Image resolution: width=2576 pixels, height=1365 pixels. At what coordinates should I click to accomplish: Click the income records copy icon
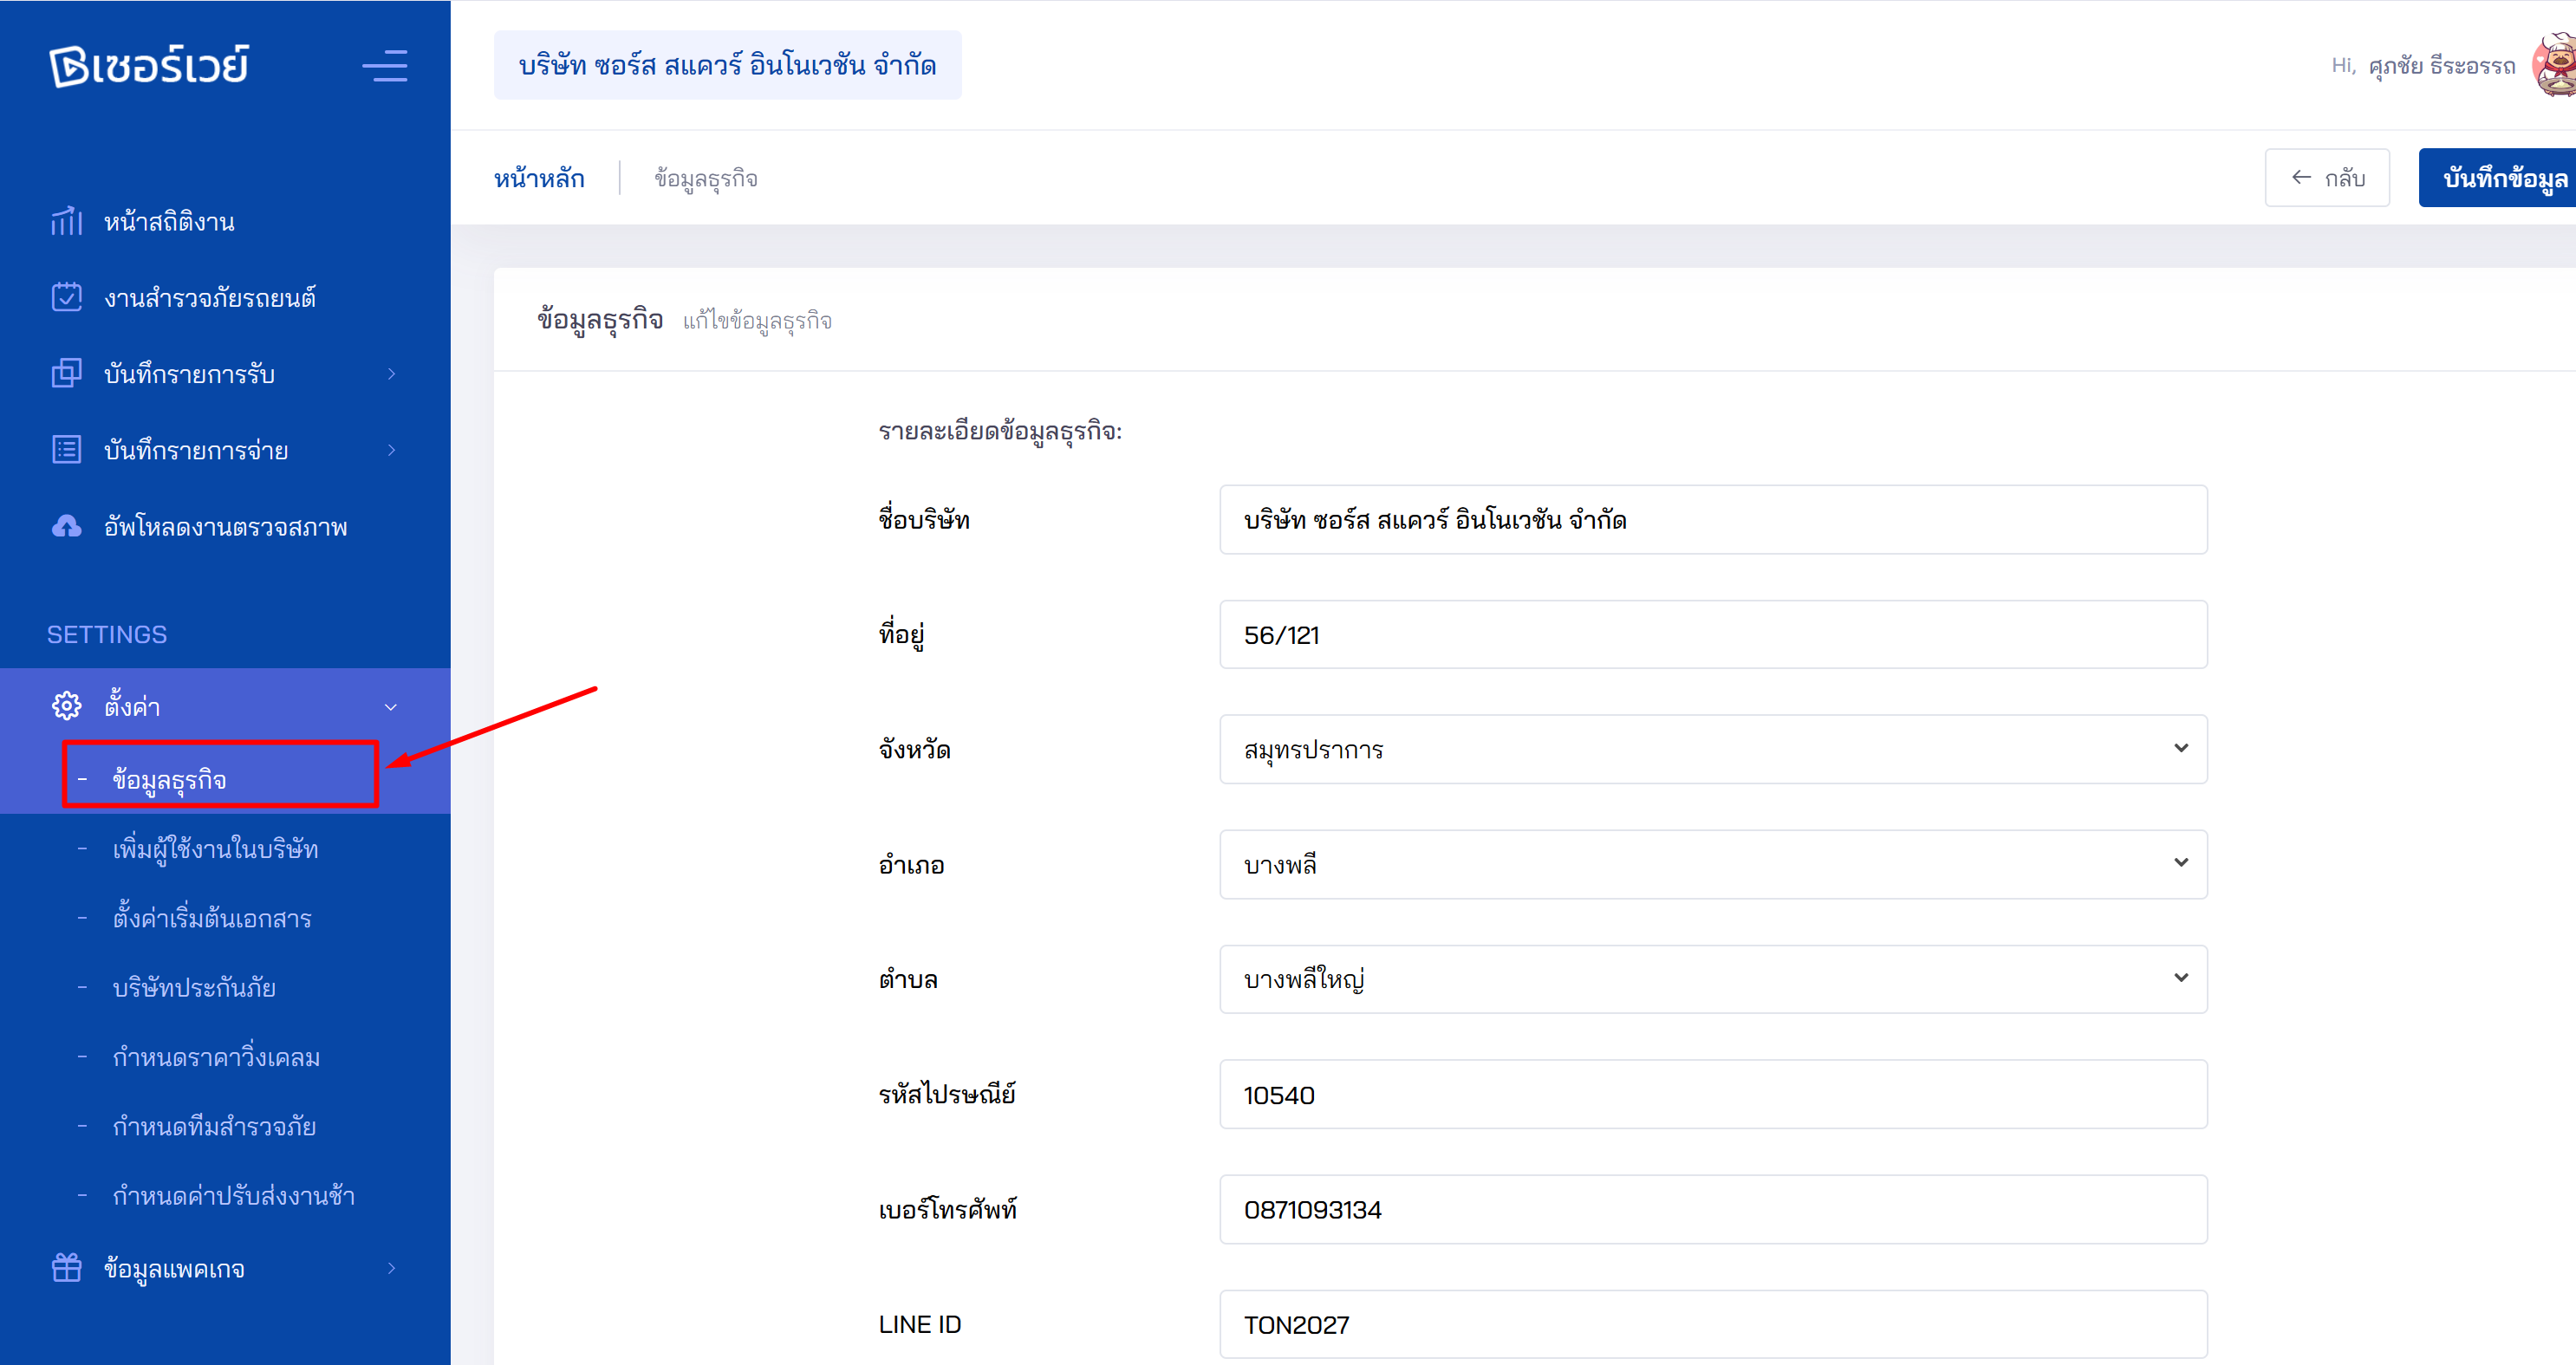coord(66,373)
